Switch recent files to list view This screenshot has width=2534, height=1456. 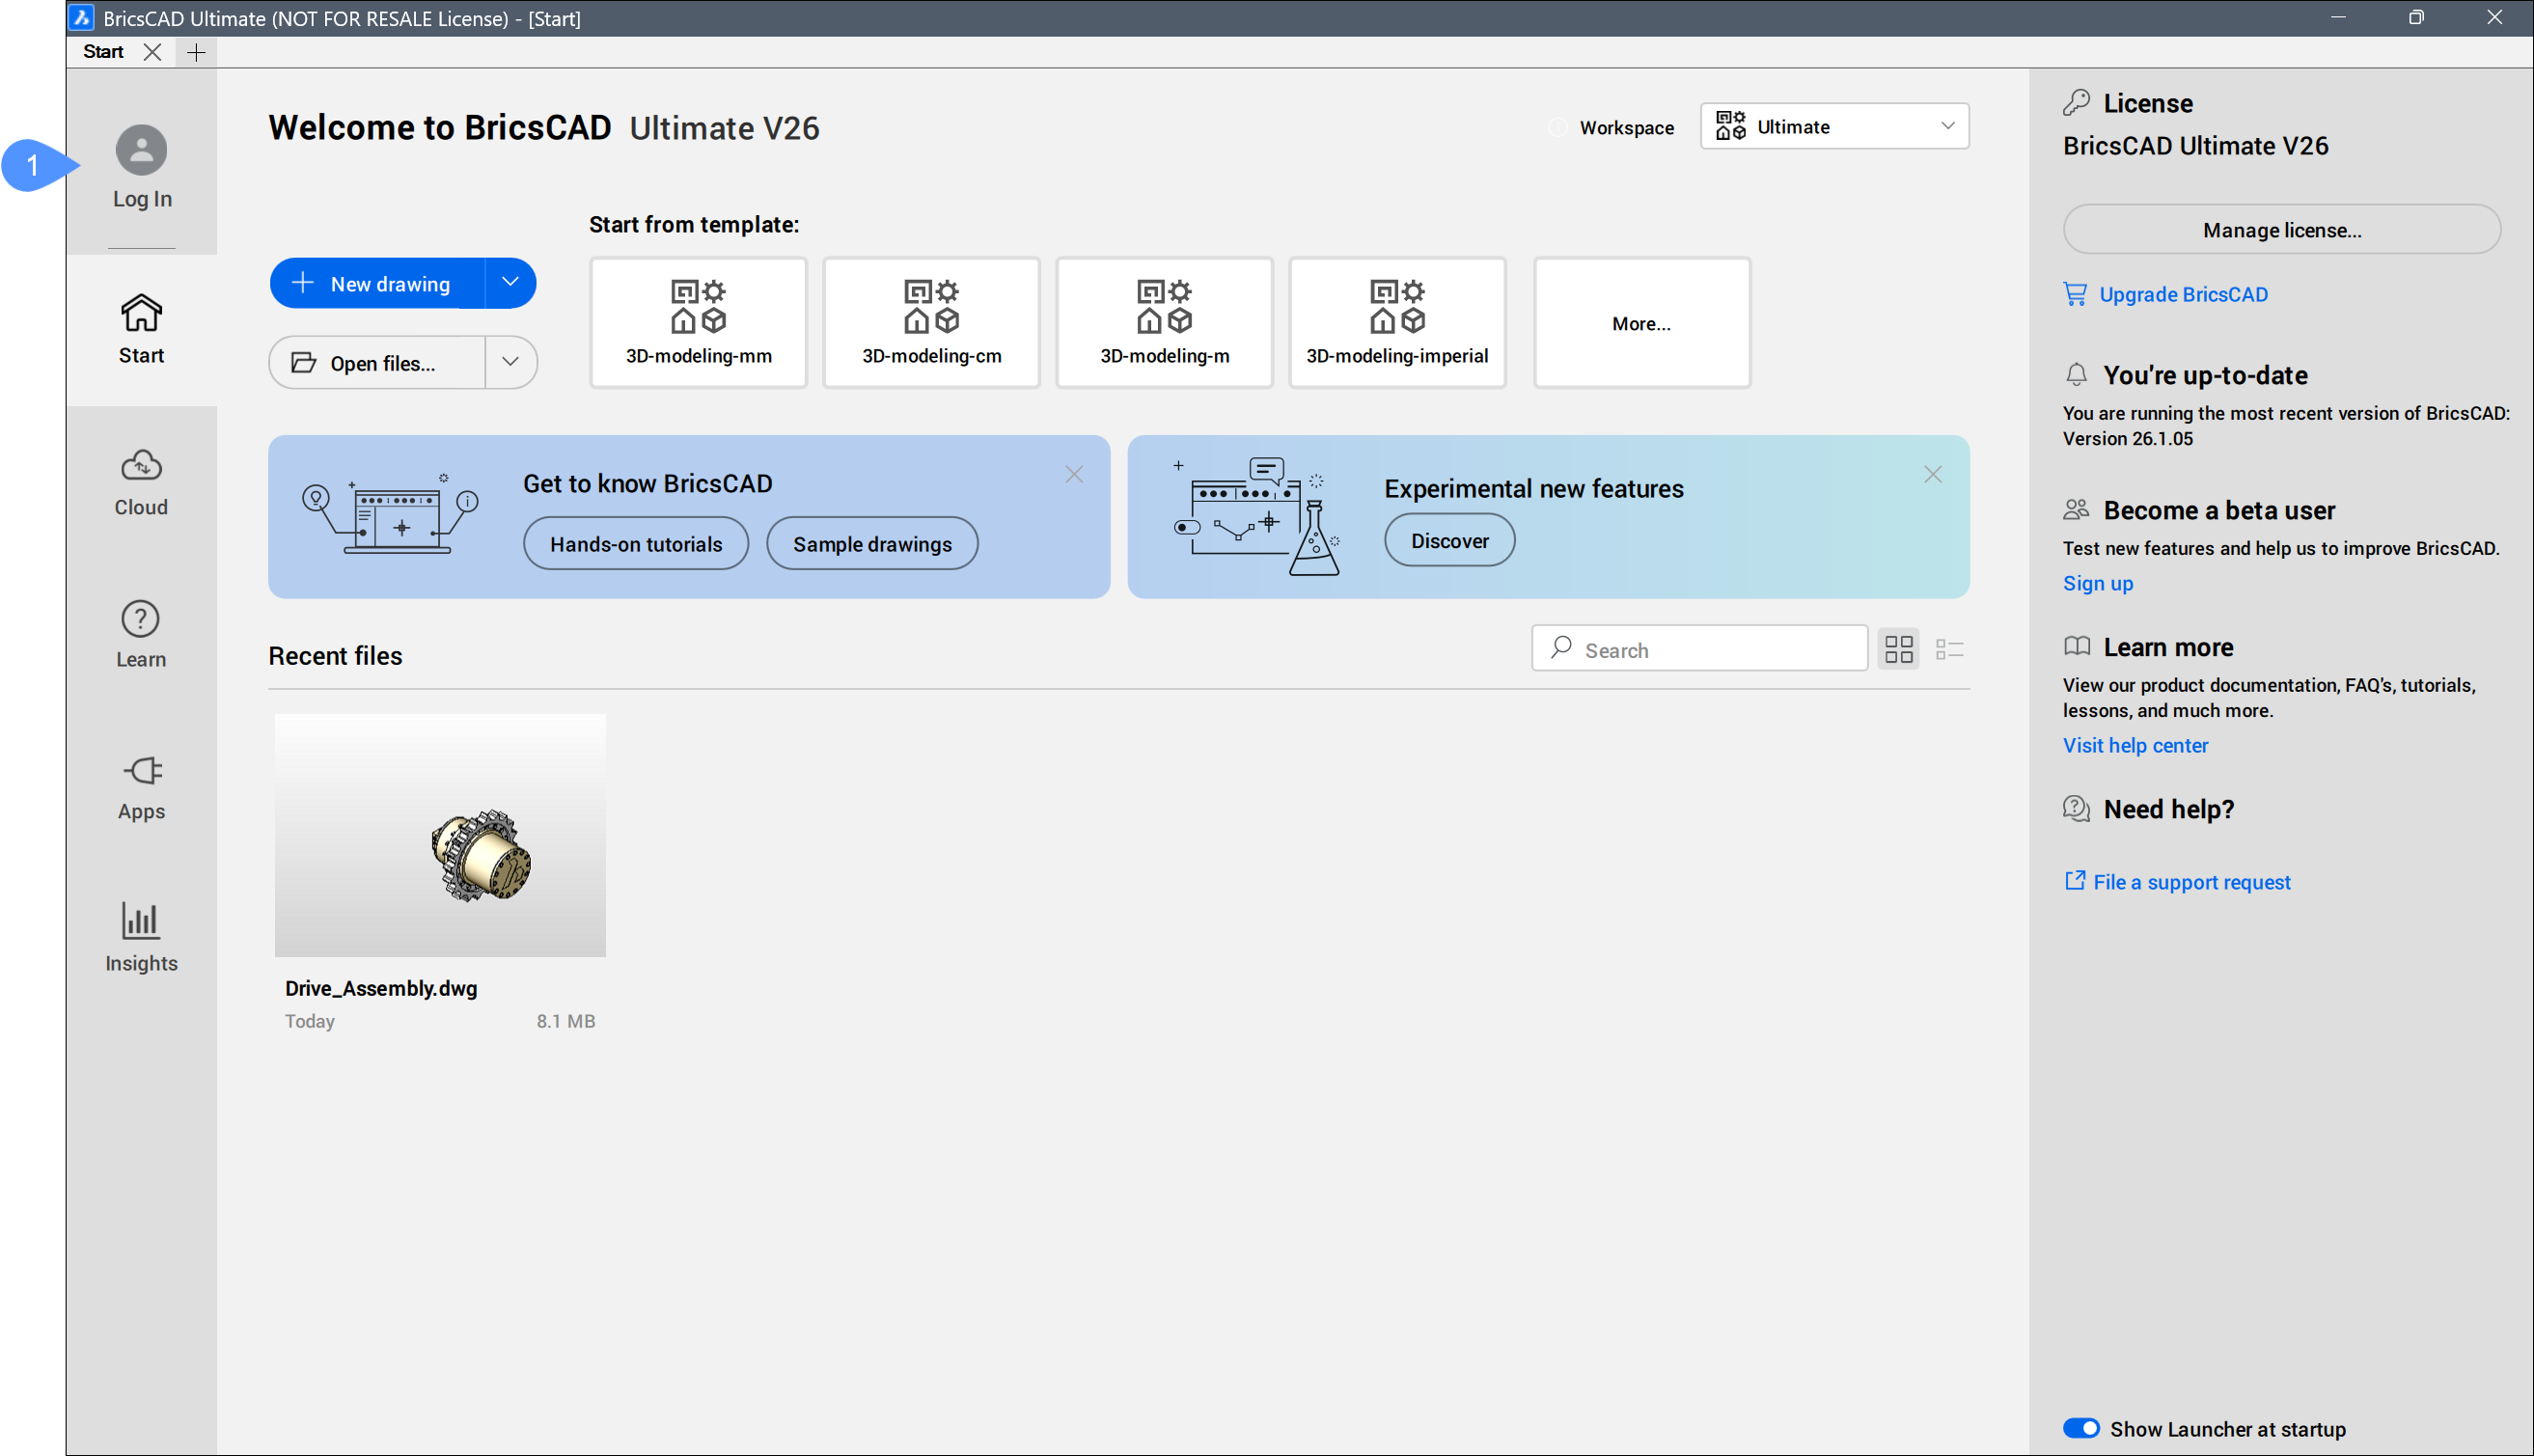click(1949, 650)
